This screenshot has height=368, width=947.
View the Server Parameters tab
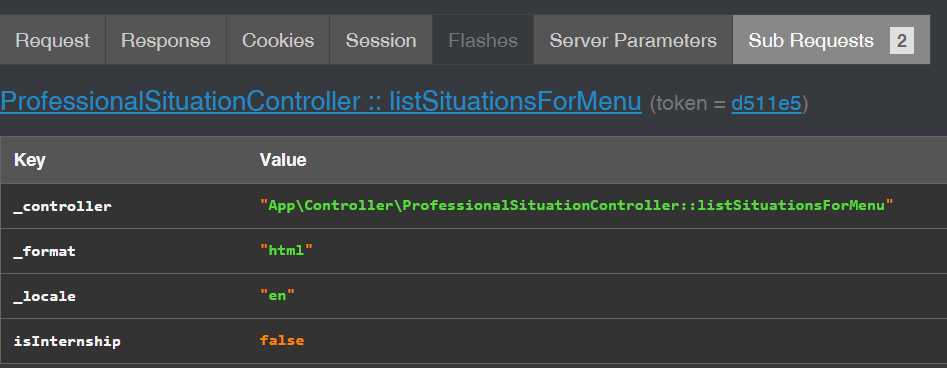click(x=633, y=40)
